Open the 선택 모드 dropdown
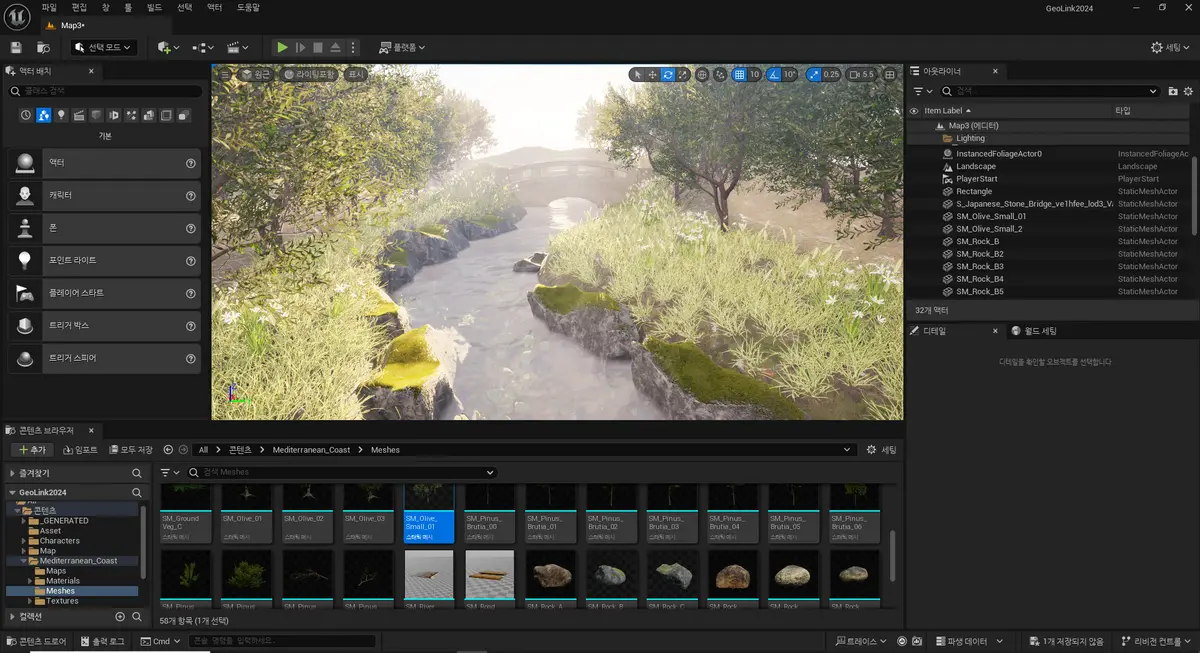Screen dimensions: 1200x653 coord(104,47)
